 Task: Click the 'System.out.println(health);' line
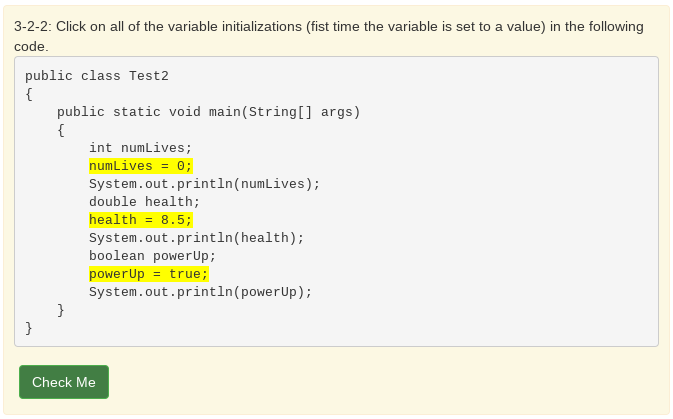coord(196,238)
